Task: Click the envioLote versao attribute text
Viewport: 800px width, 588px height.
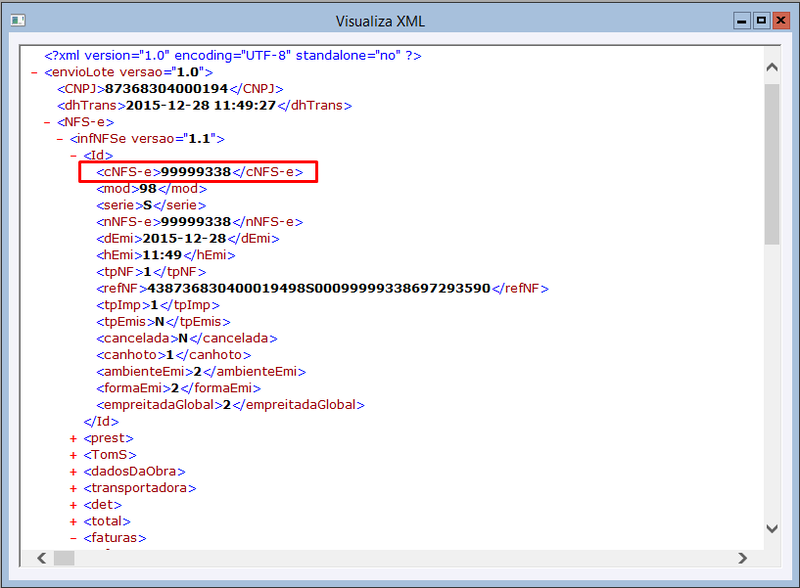Action: pyautogui.click(x=166, y=72)
